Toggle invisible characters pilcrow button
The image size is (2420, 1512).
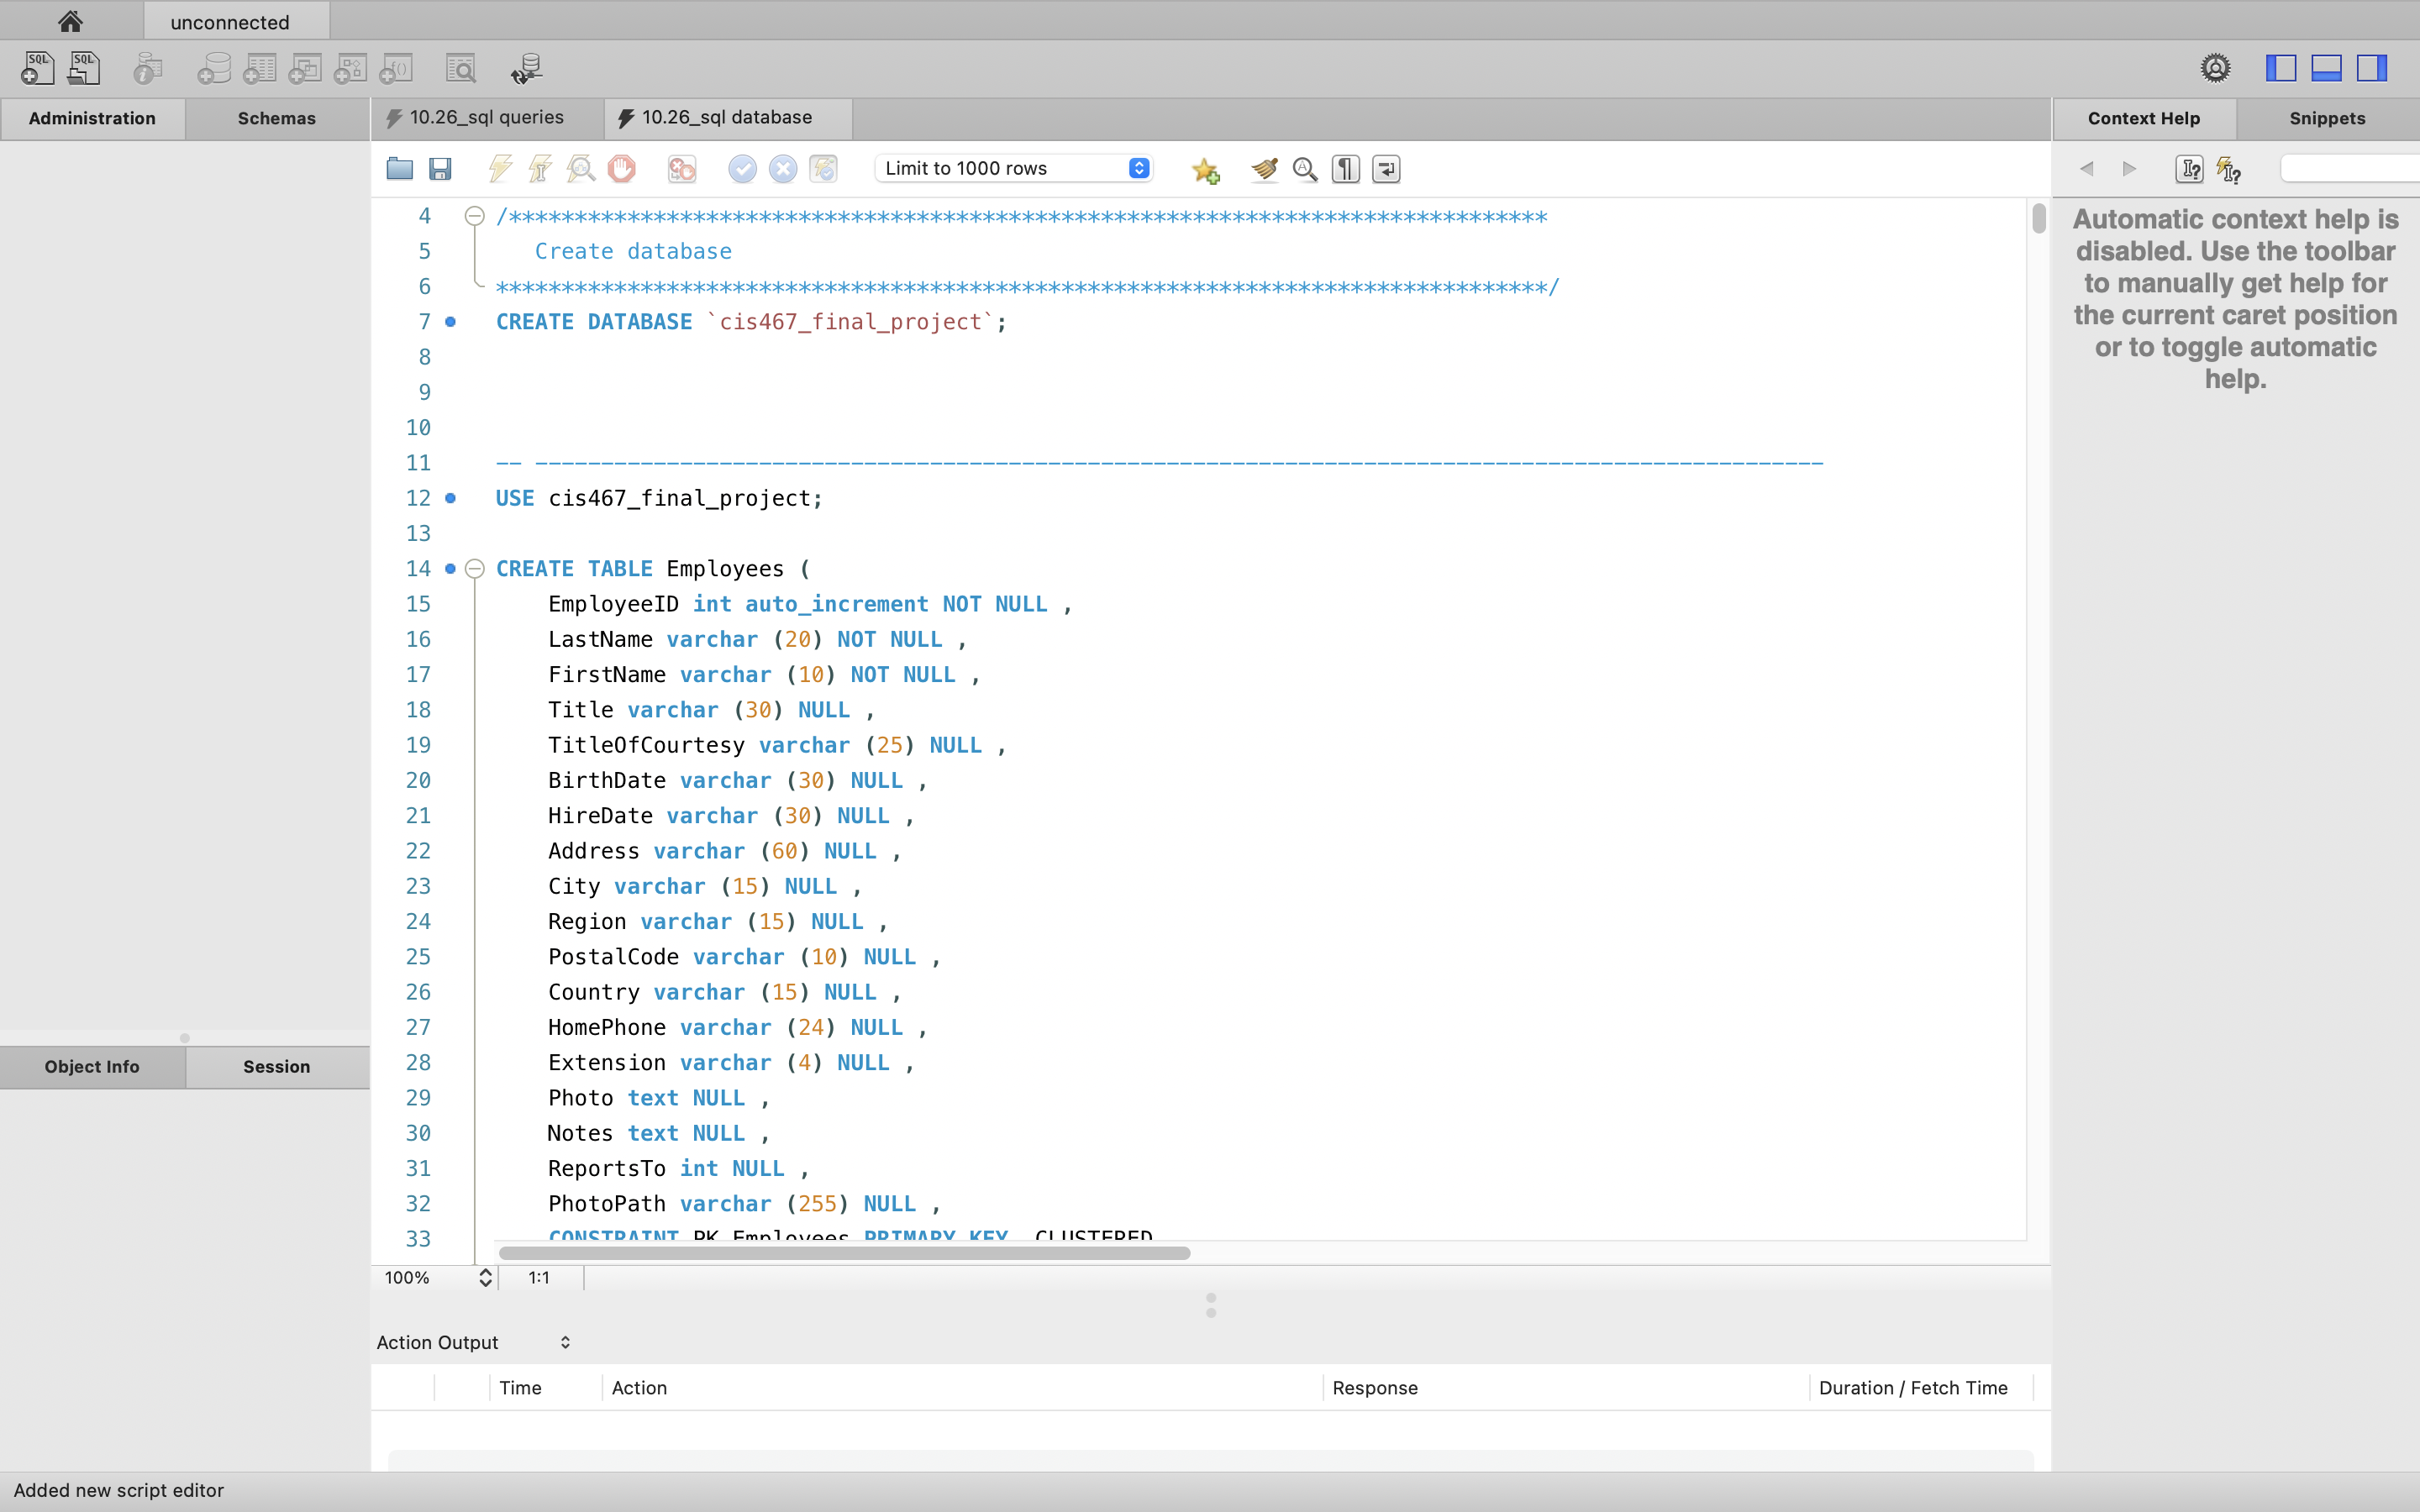coord(1346,169)
